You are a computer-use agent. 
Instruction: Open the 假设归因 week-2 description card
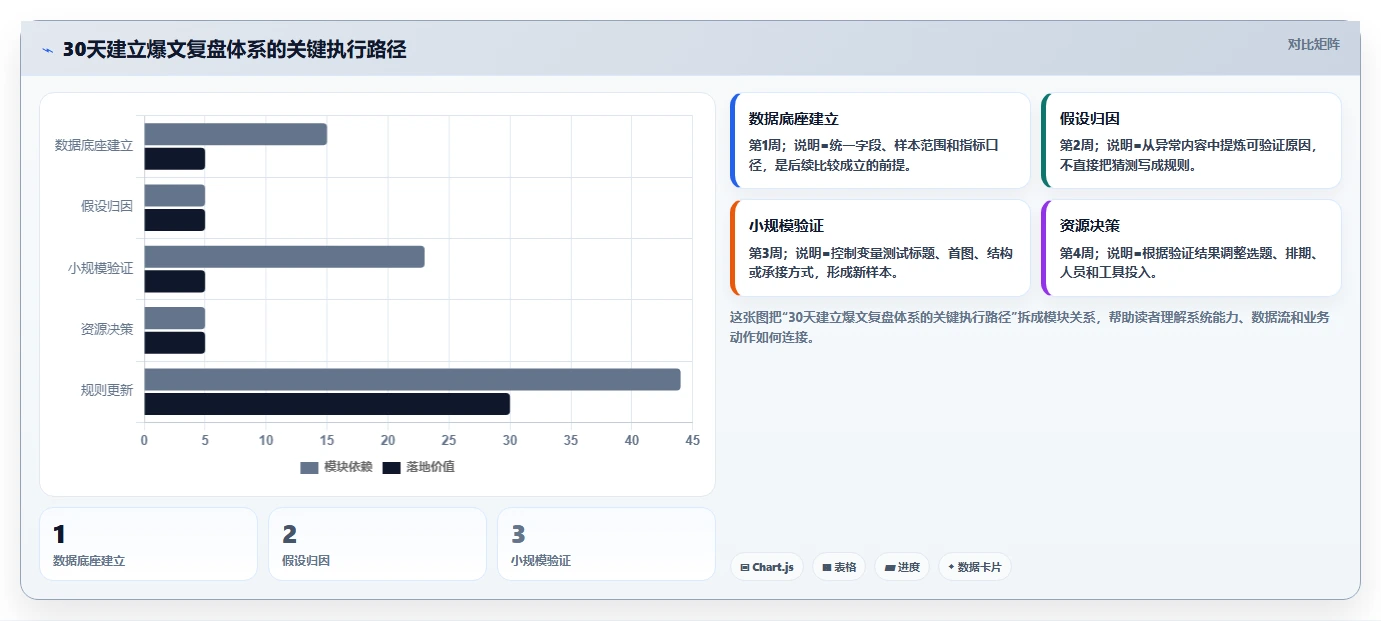pyautogui.click(x=1191, y=141)
